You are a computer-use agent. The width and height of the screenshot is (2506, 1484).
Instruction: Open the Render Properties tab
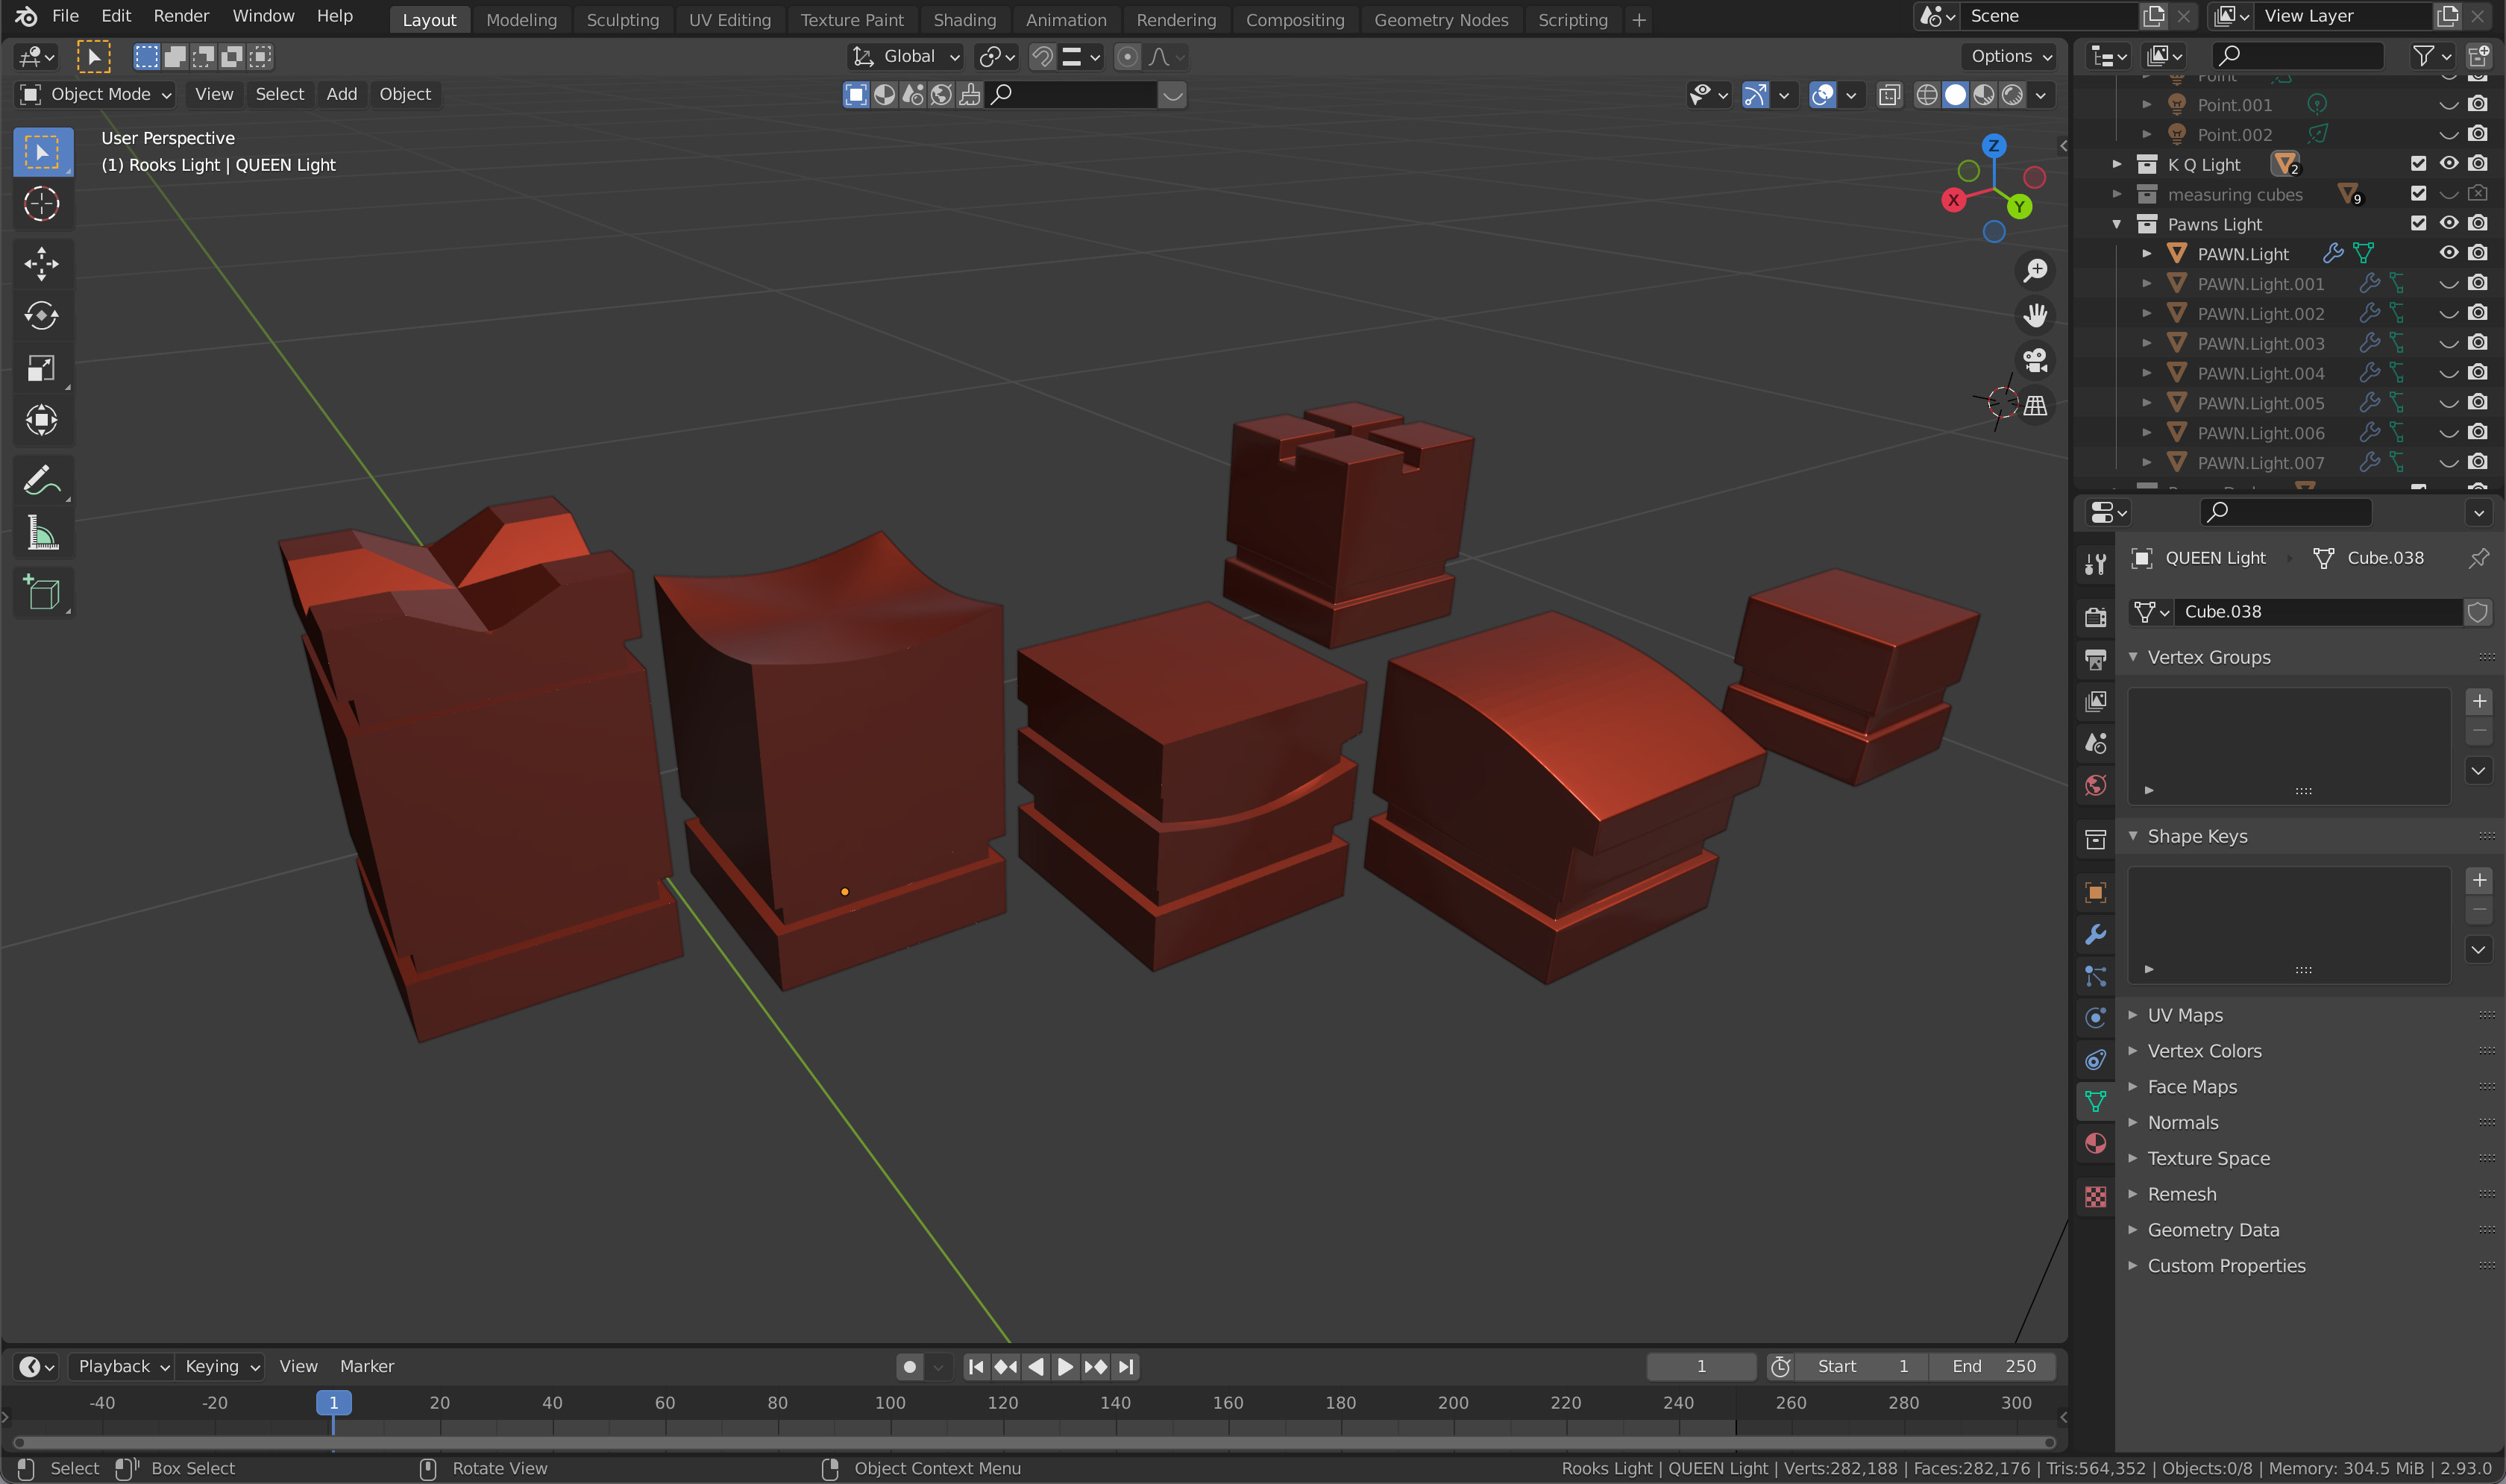[x=2096, y=617]
